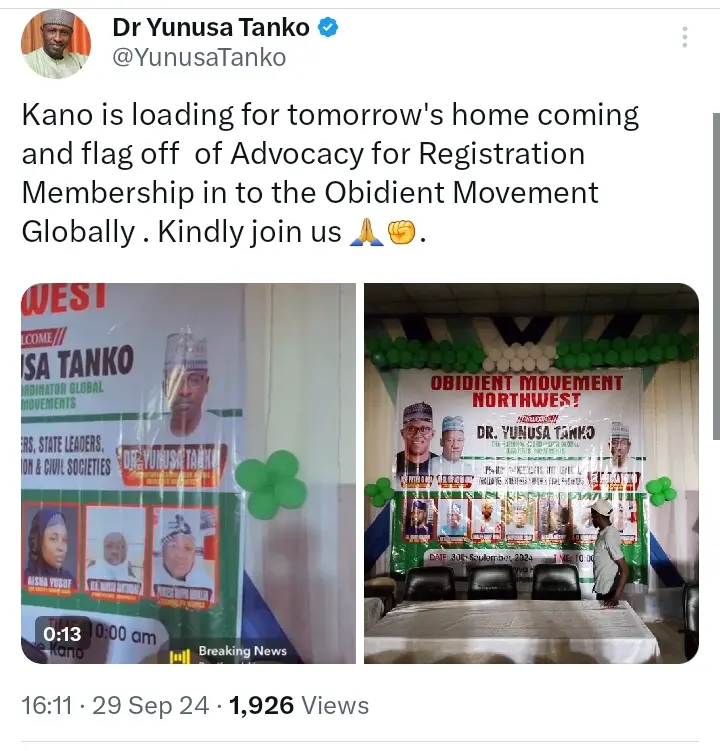The image size is (720, 751).
Task: Play the video thumbnail on the left
Action: [188, 473]
